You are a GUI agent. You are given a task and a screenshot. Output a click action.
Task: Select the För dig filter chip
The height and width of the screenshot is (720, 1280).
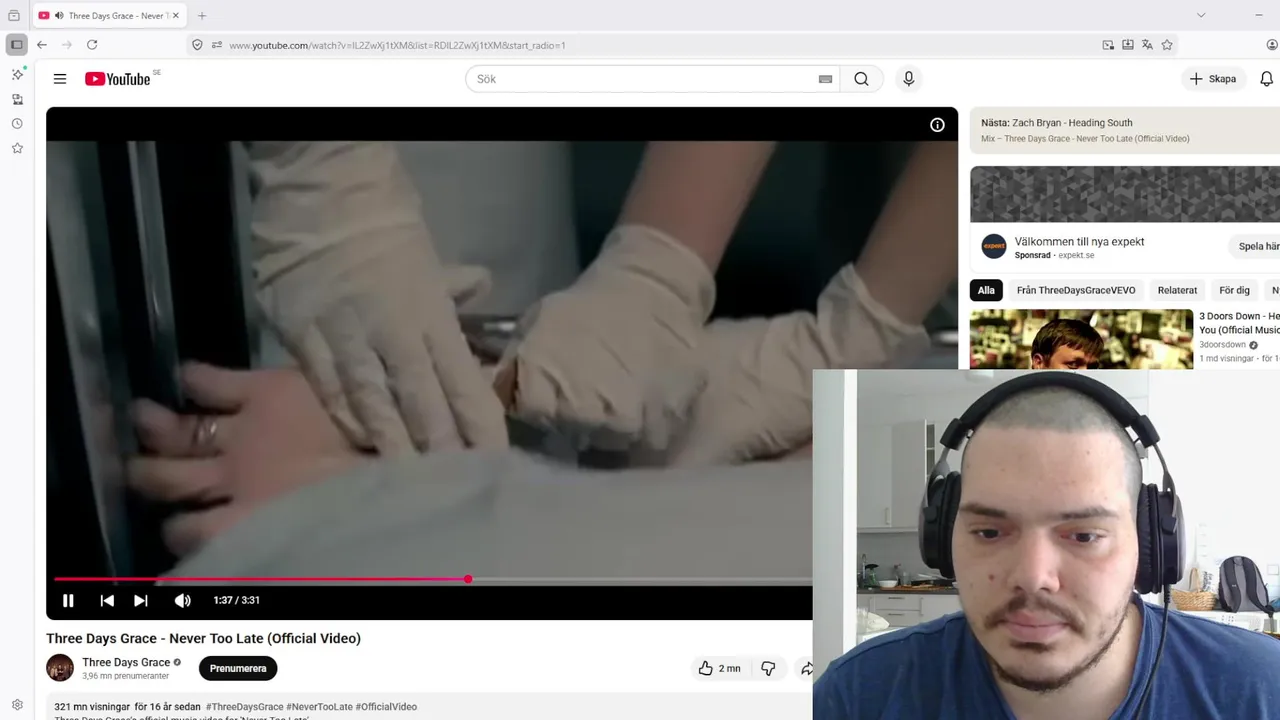pyautogui.click(x=1234, y=290)
